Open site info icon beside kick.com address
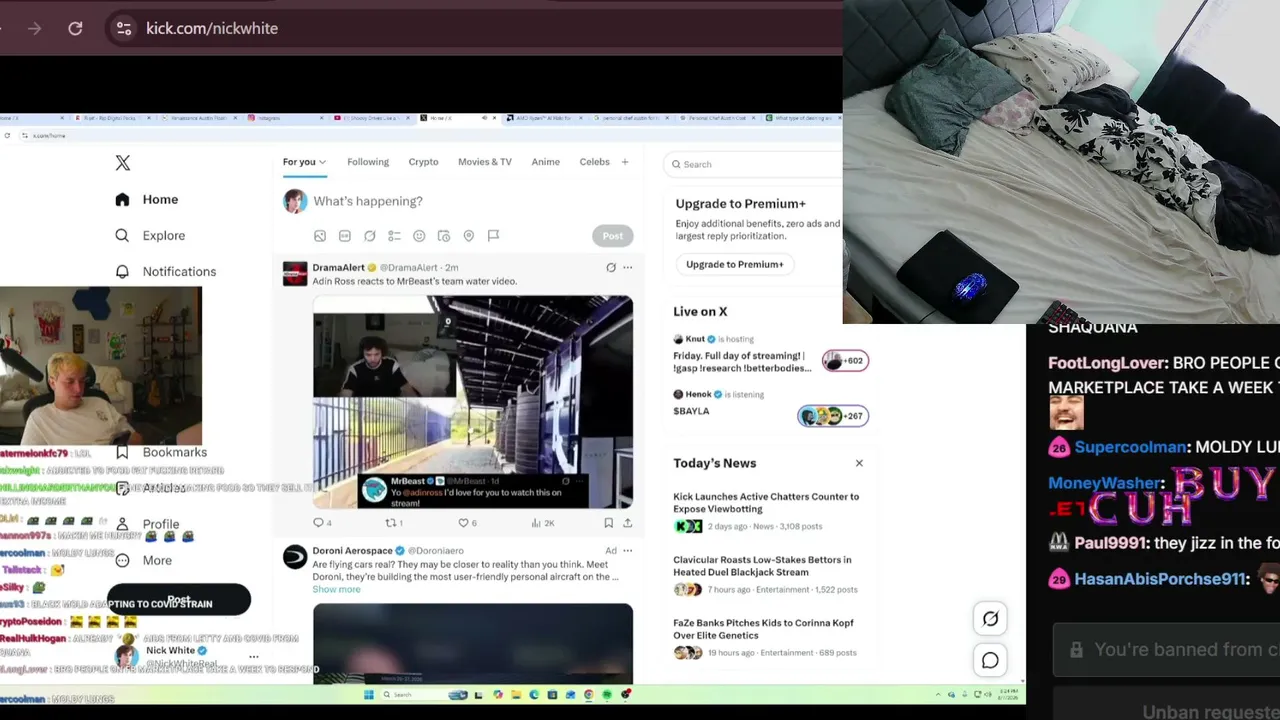The width and height of the screenshot is (1280, 720). point(124,28)
